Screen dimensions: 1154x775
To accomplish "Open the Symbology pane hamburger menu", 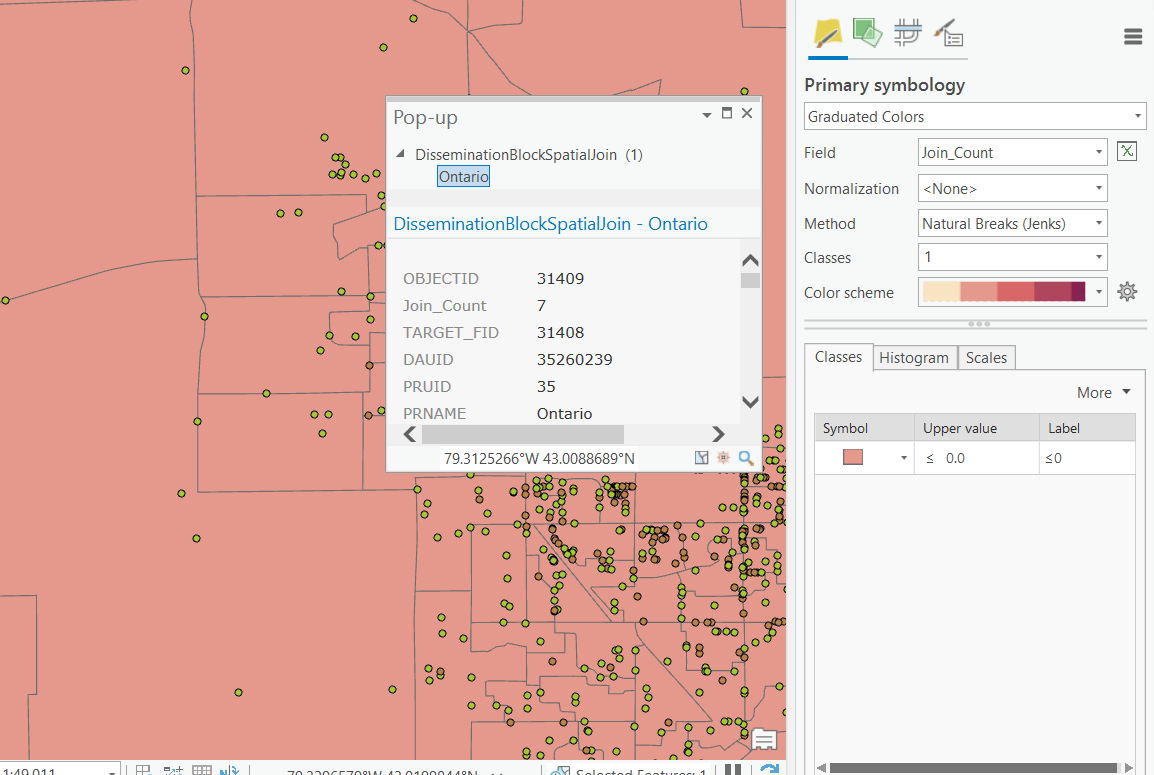I will tap(1133, 37).
